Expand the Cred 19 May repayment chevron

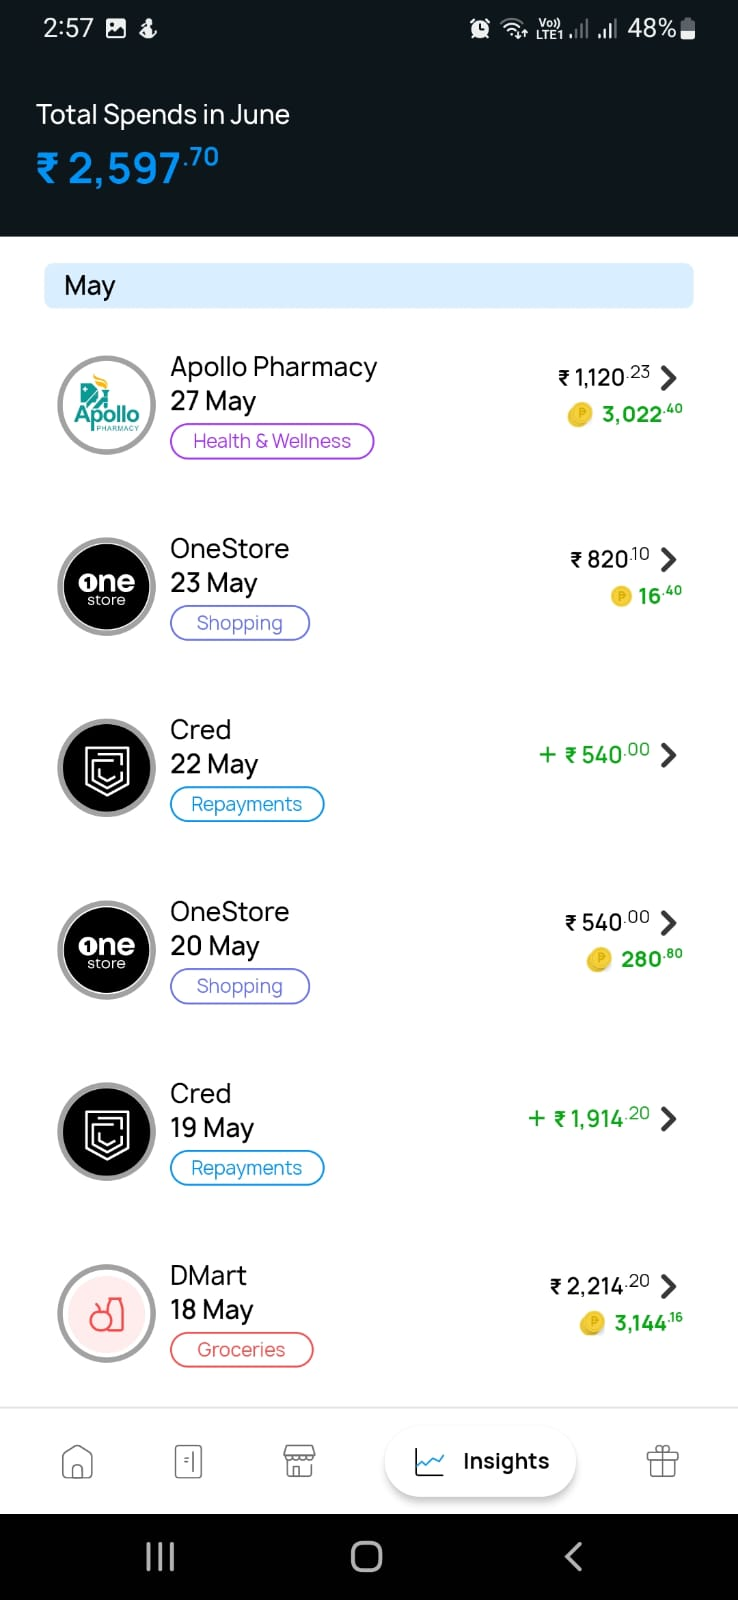click(669, 1118)
